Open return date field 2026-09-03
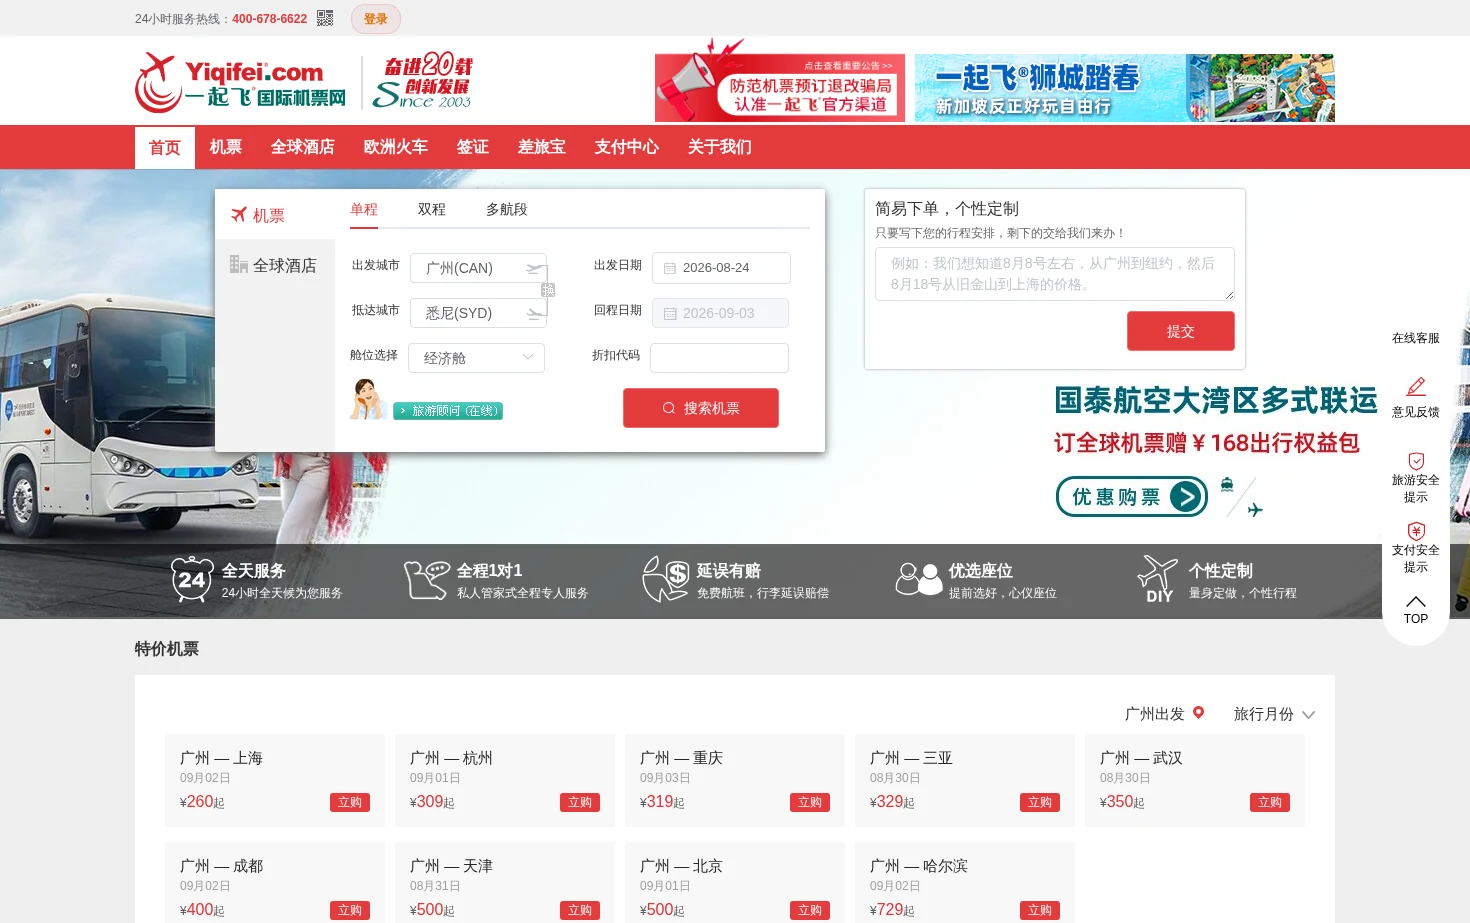 pos(720,313)
